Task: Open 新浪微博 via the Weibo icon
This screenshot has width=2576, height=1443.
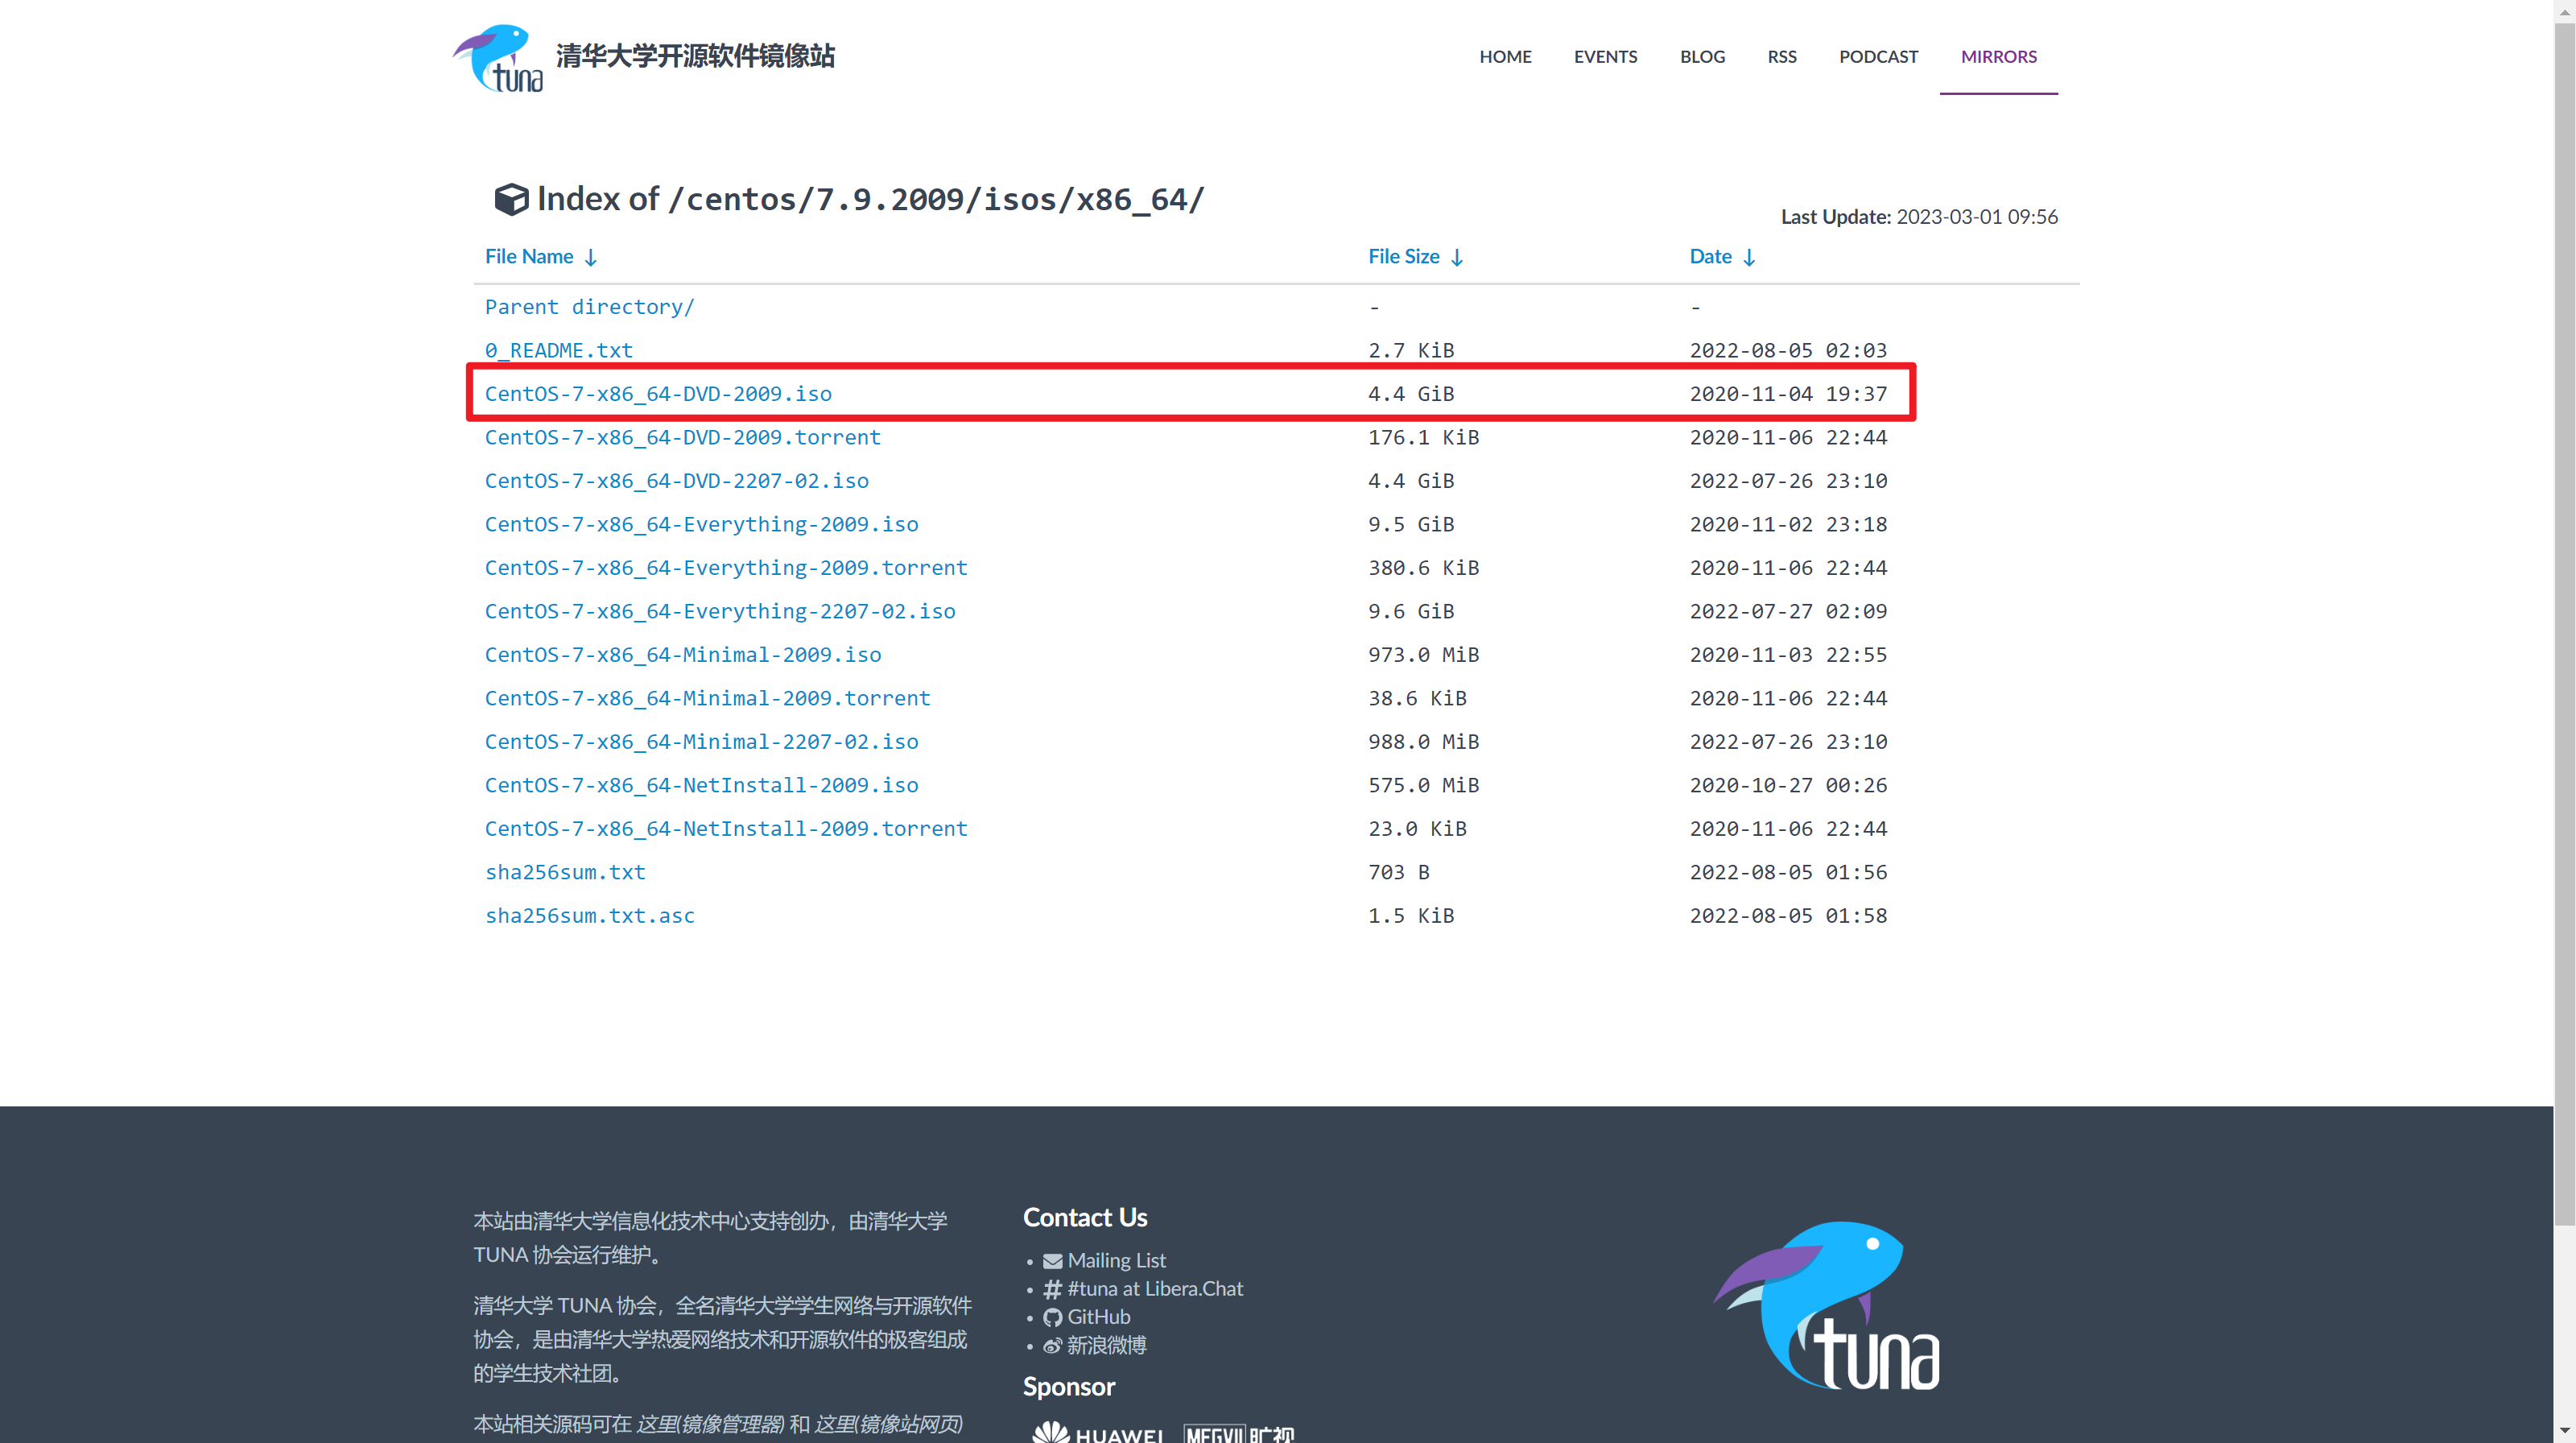Action: [1052, 1345]
